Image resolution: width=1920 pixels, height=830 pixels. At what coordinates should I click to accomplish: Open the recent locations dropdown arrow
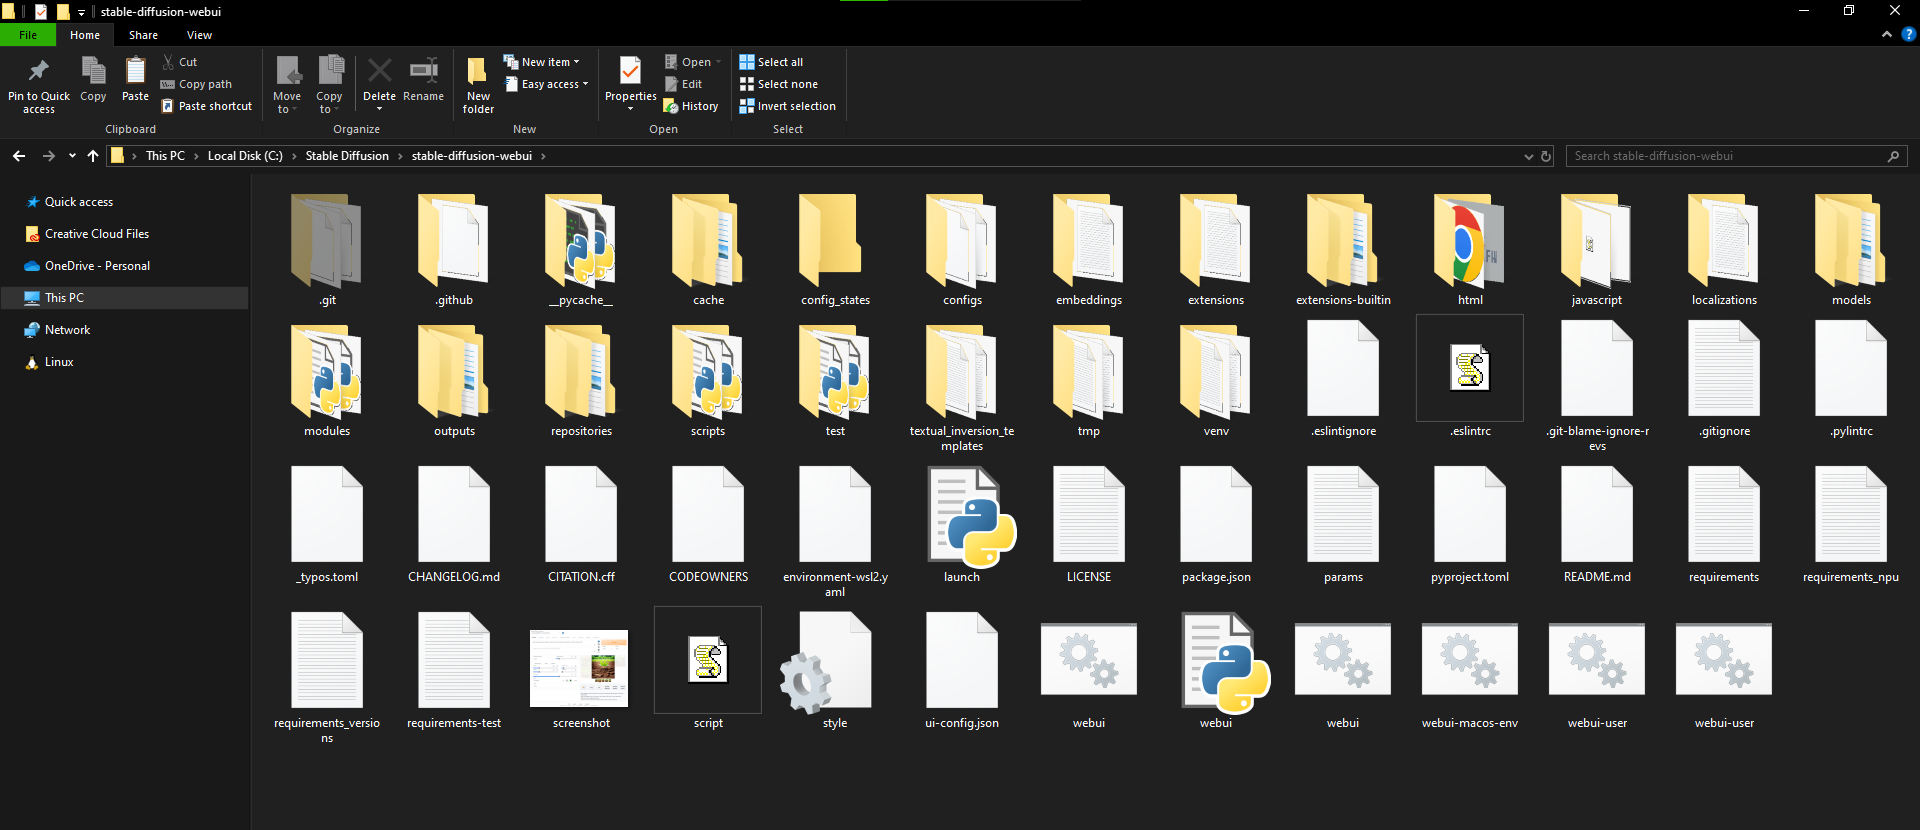[72, 156]
